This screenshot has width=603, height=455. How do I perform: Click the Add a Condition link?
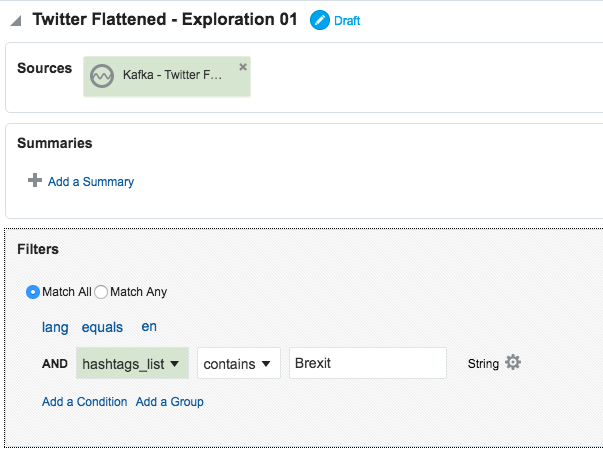(85, 402)
